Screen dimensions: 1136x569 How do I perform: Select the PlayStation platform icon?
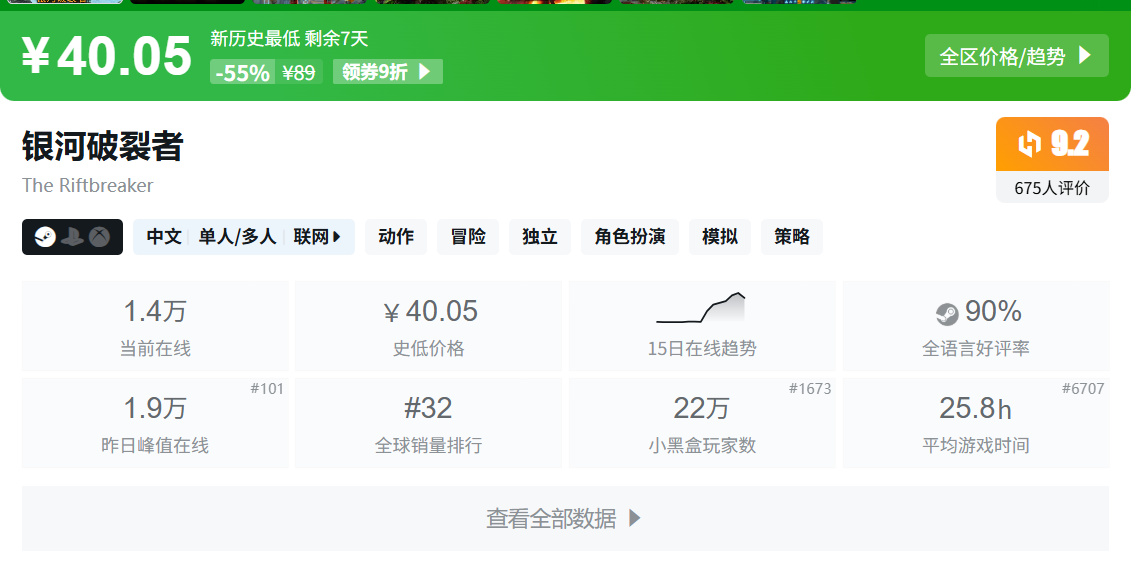click(x=72, y=237)
